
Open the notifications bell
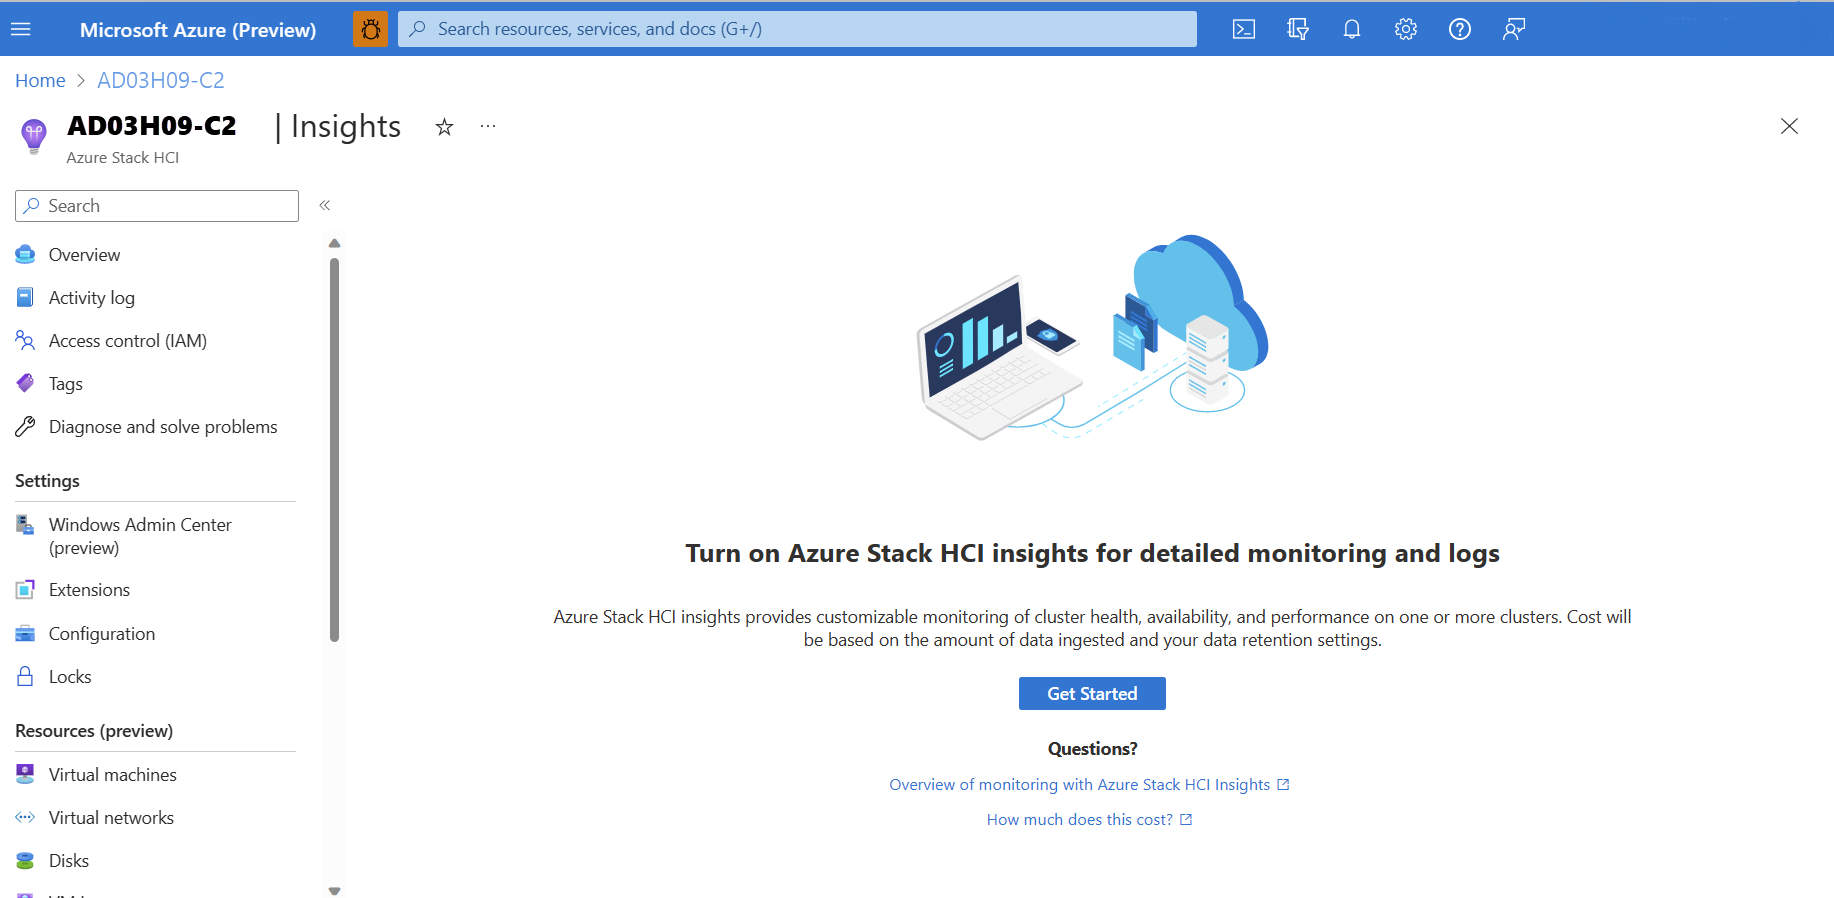[x=1352, y=29]
